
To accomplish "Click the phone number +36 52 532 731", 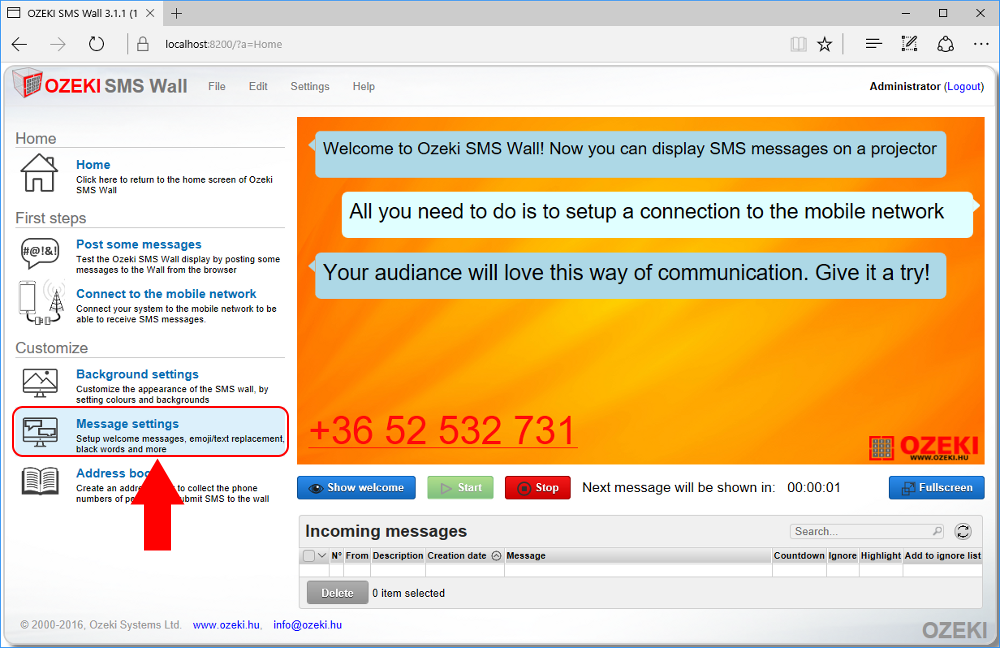I will [443, 431].
